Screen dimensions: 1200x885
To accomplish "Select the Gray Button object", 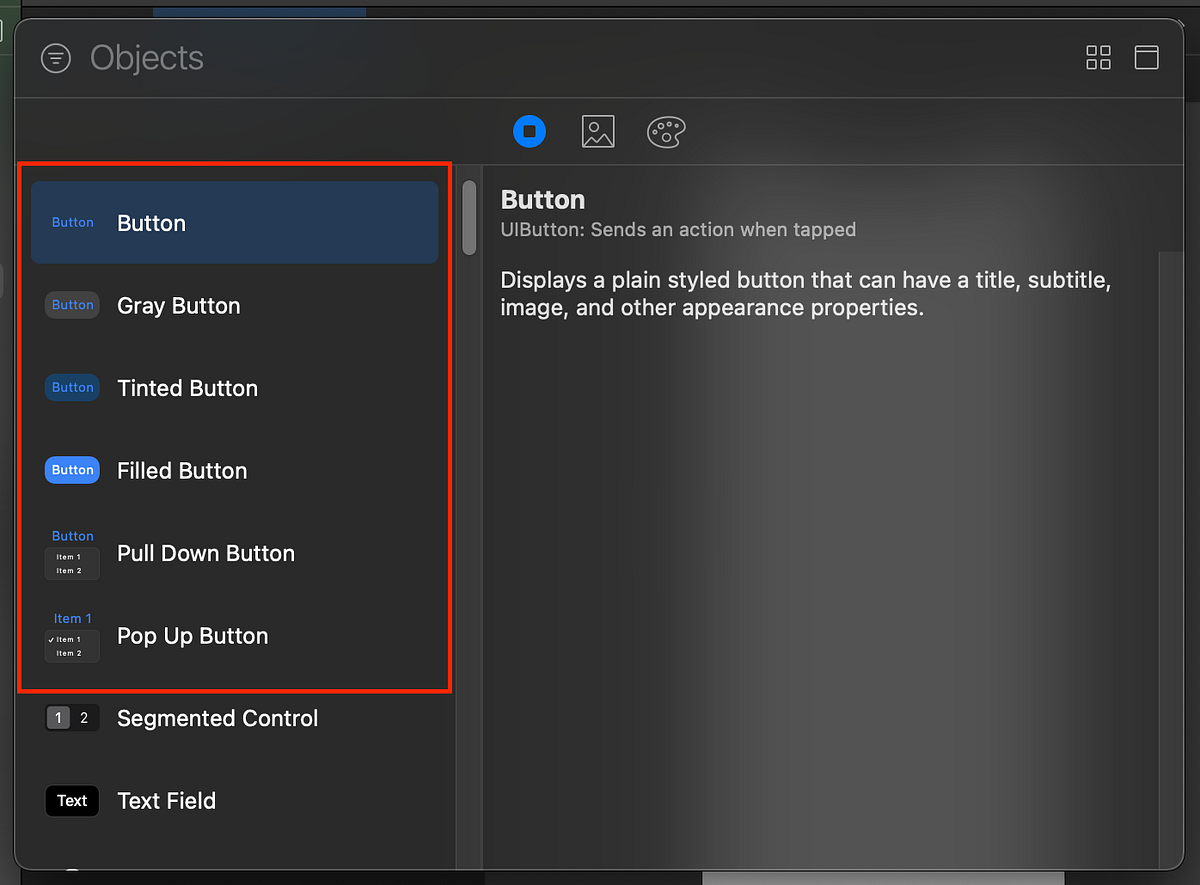I will coord(178,306).
